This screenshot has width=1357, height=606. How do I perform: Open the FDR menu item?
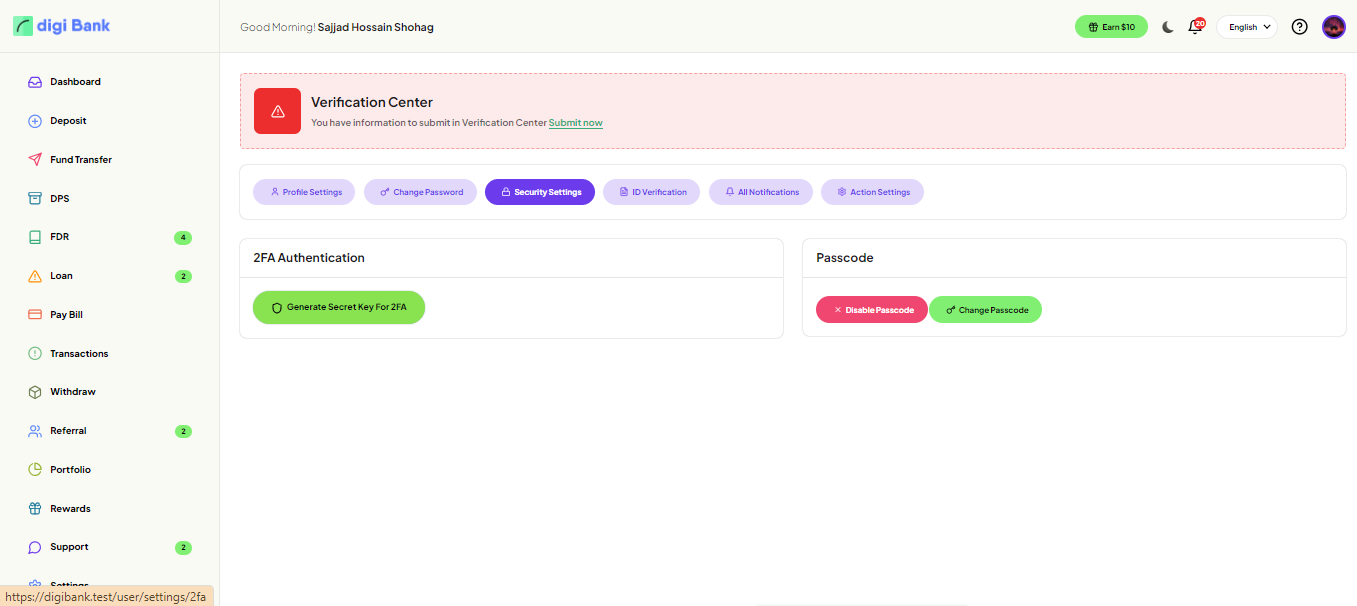[x=60, y=237]
